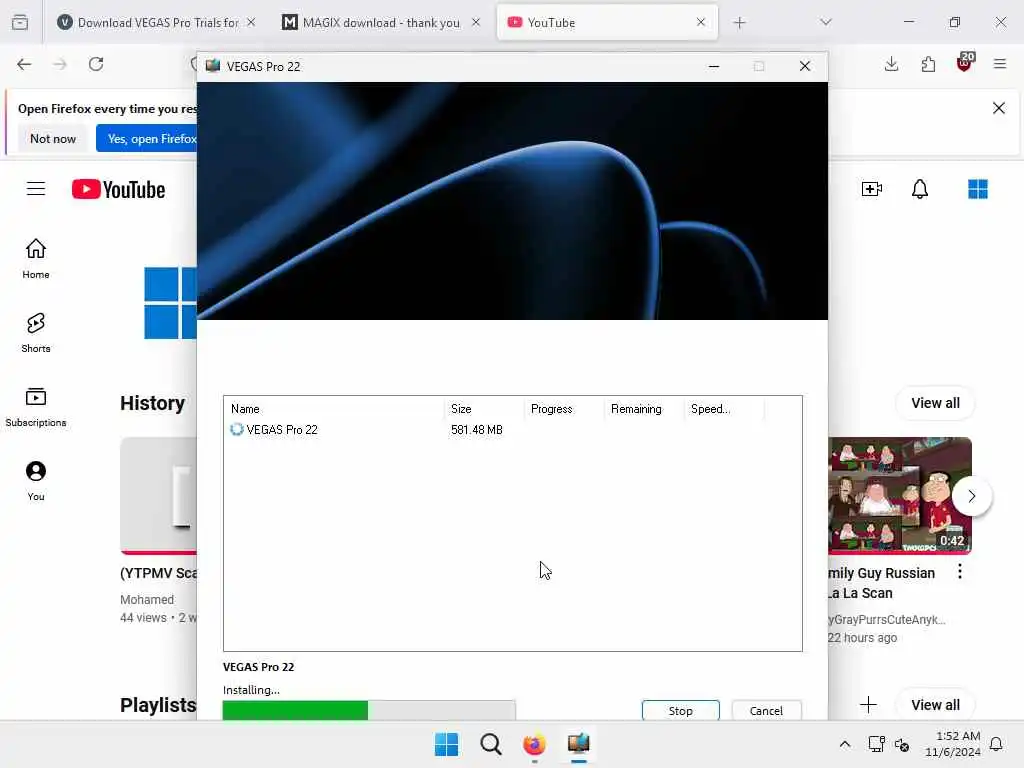1024x768 pixels.
Task: Go to YouTube Home
Action: pos(36,259)
